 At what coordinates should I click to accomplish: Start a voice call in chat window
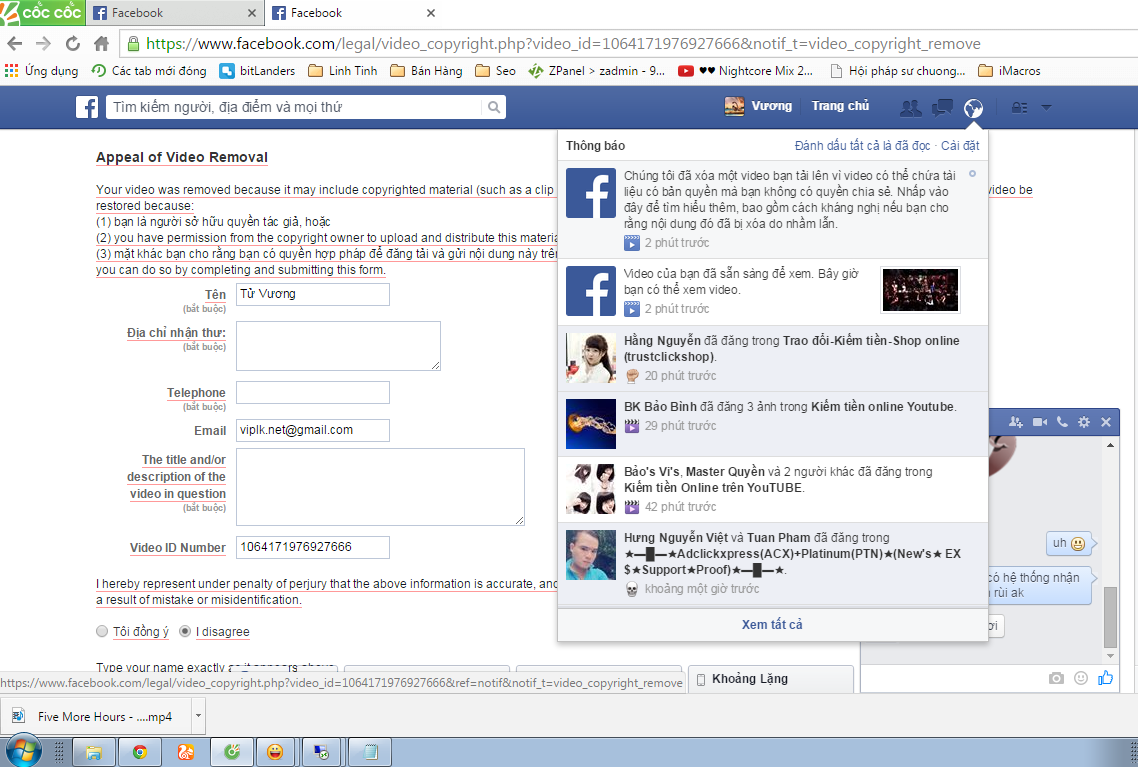pyautogui.click(x=1062, y=422)
